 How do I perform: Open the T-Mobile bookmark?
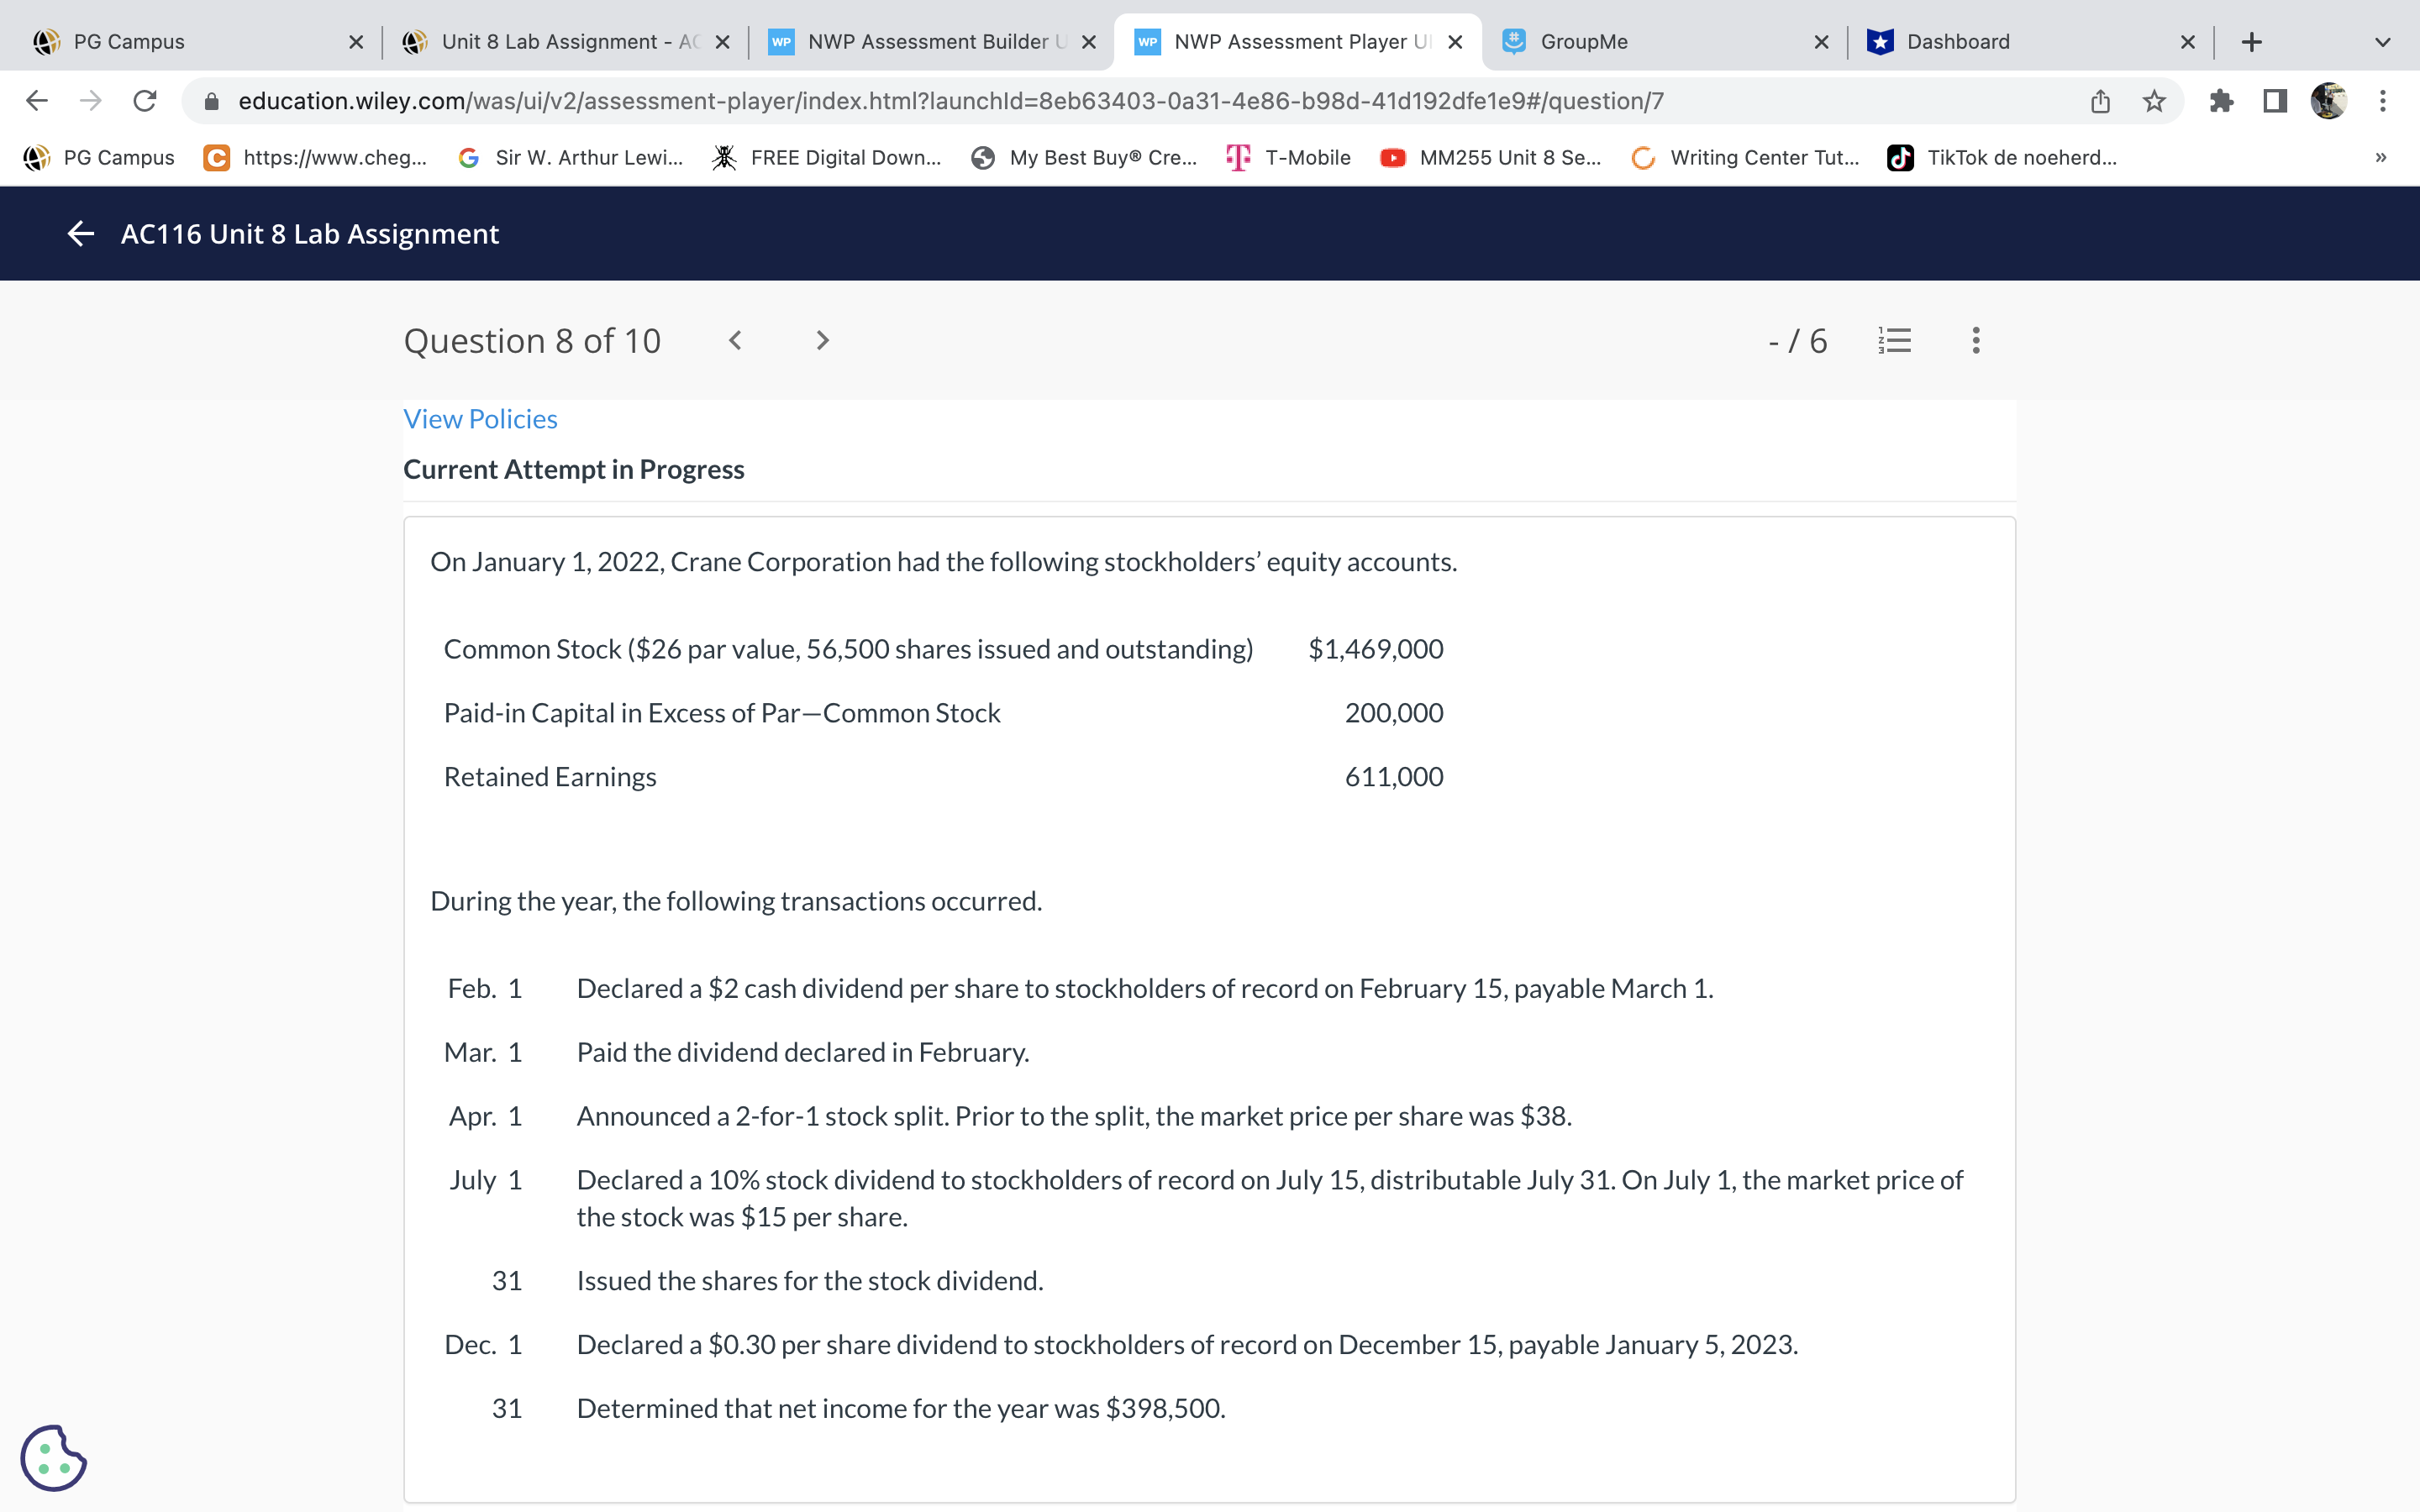point(1289,158)
